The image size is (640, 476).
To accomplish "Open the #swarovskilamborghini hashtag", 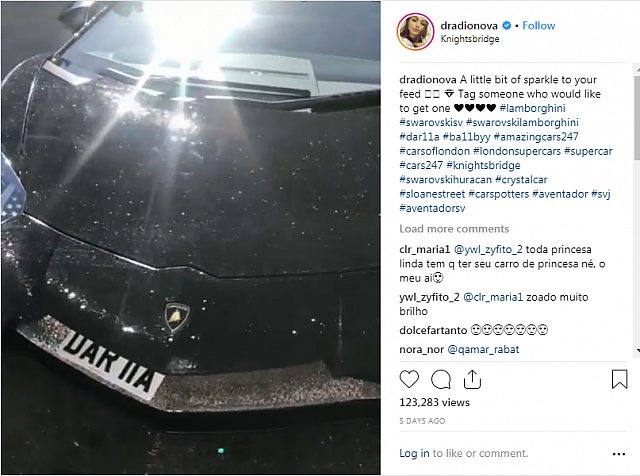I will pos(522,122).
